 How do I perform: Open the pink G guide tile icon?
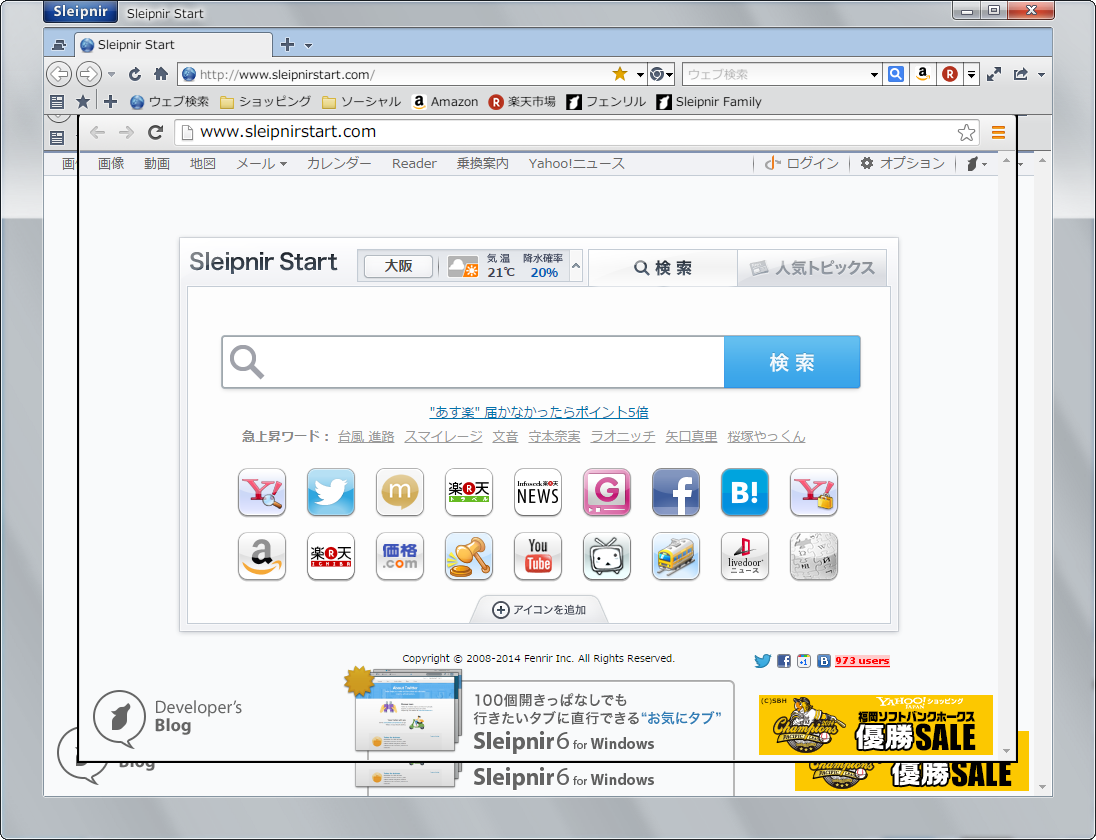pos(607,492)
